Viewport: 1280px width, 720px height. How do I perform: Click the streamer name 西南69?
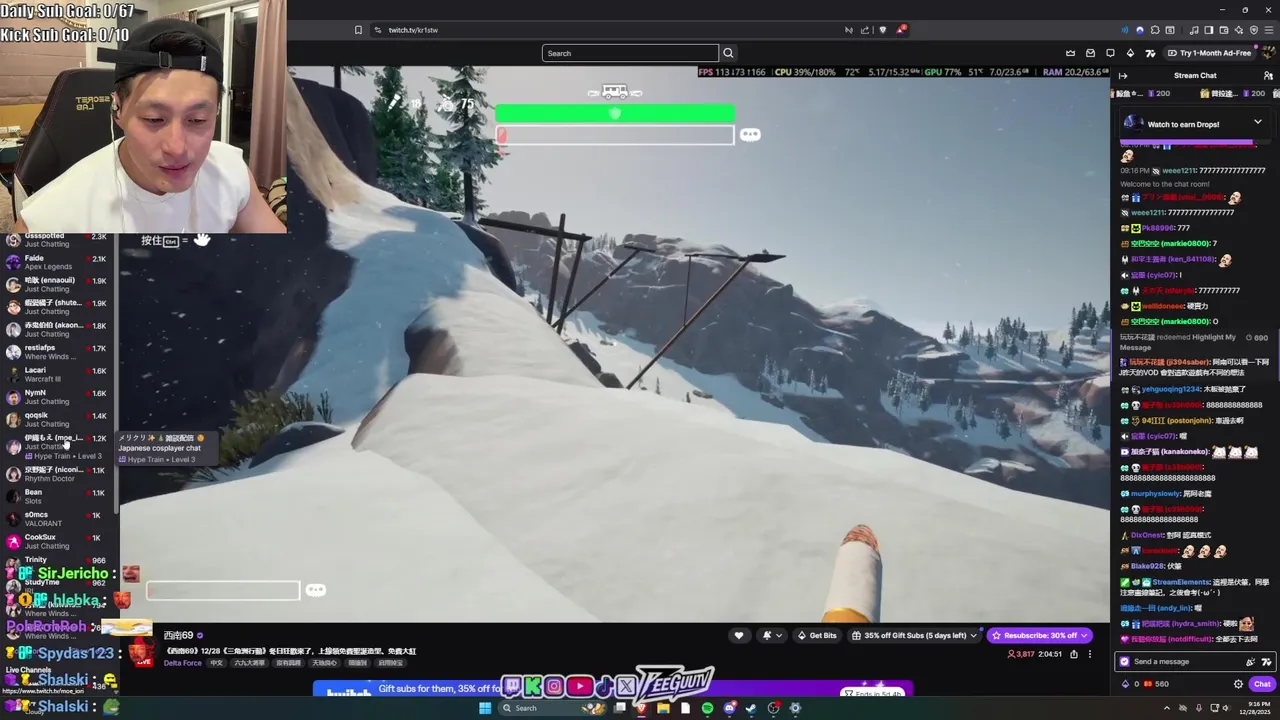point(179,635)
